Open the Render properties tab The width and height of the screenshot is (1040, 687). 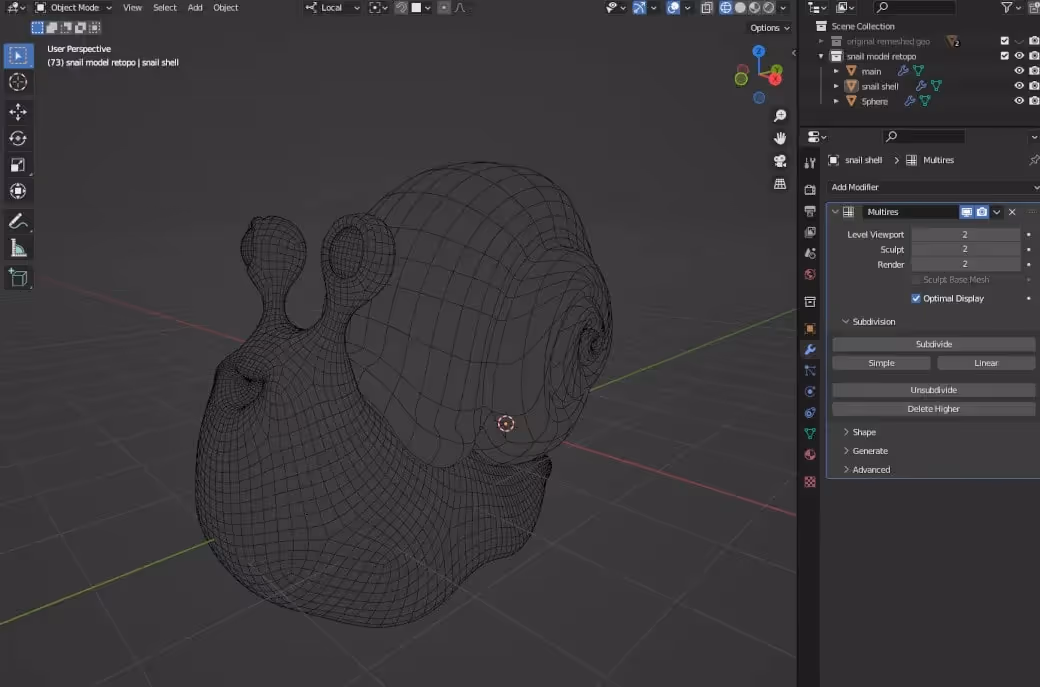[x=810, y=190]
